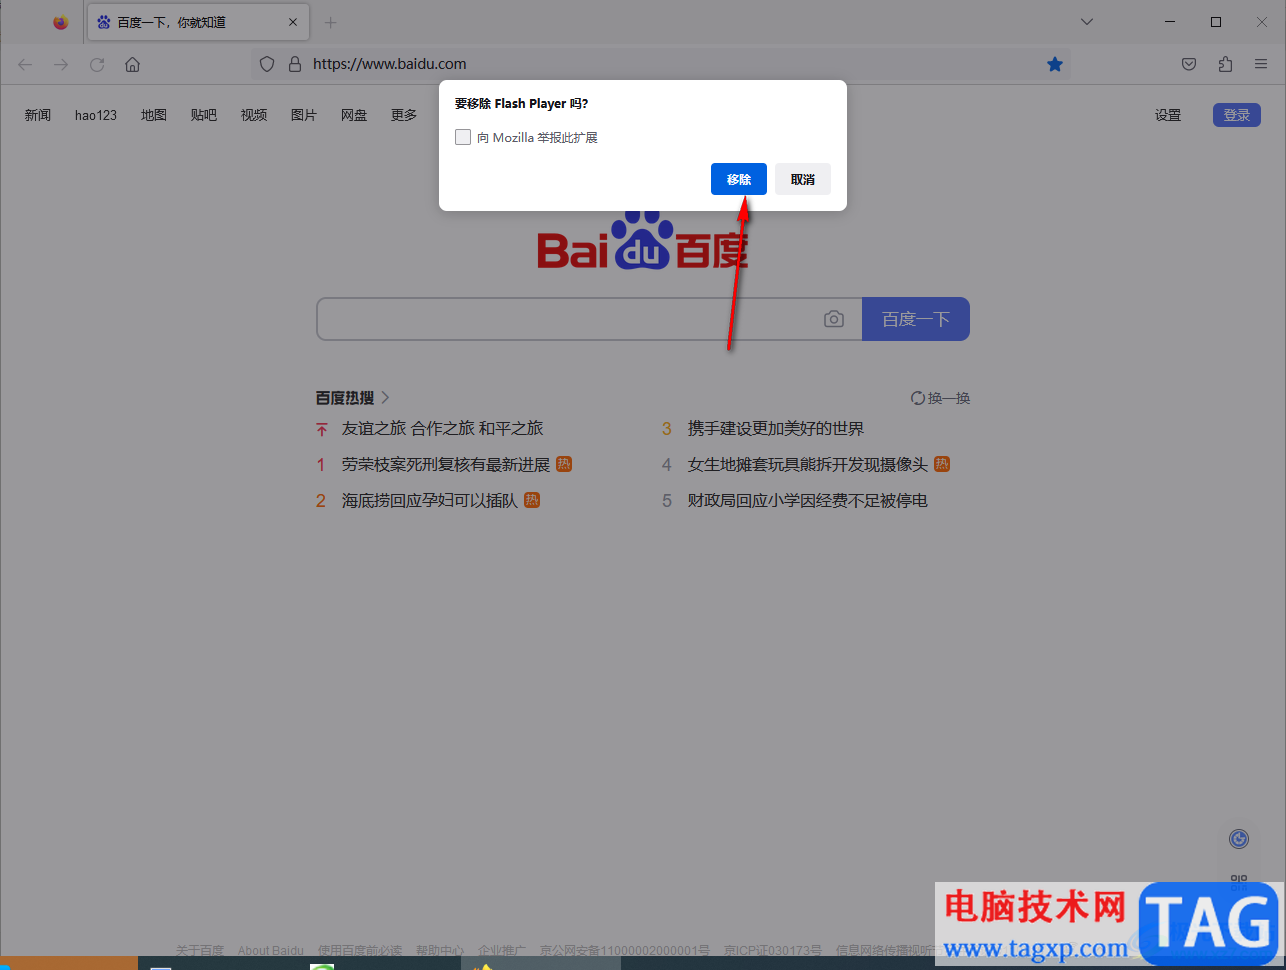The width and height of the screenshot is (1286, 970).
Task: Click the 登录 login button
Action: point(1237,115)
